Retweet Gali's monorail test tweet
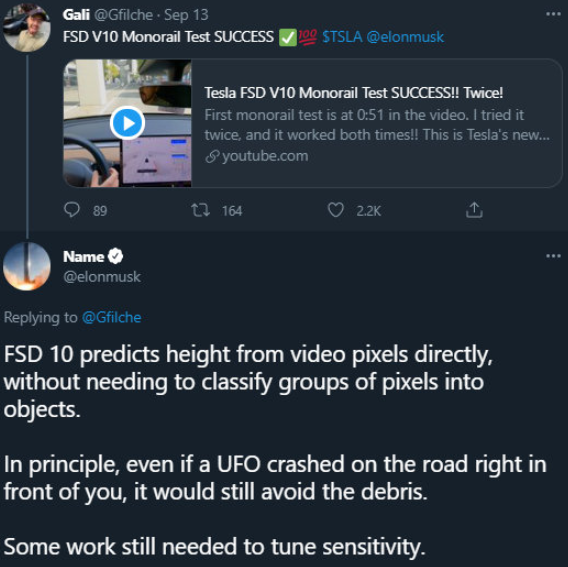Image resolution: width=568 pixels, height=567 pixels. [200, 210]
